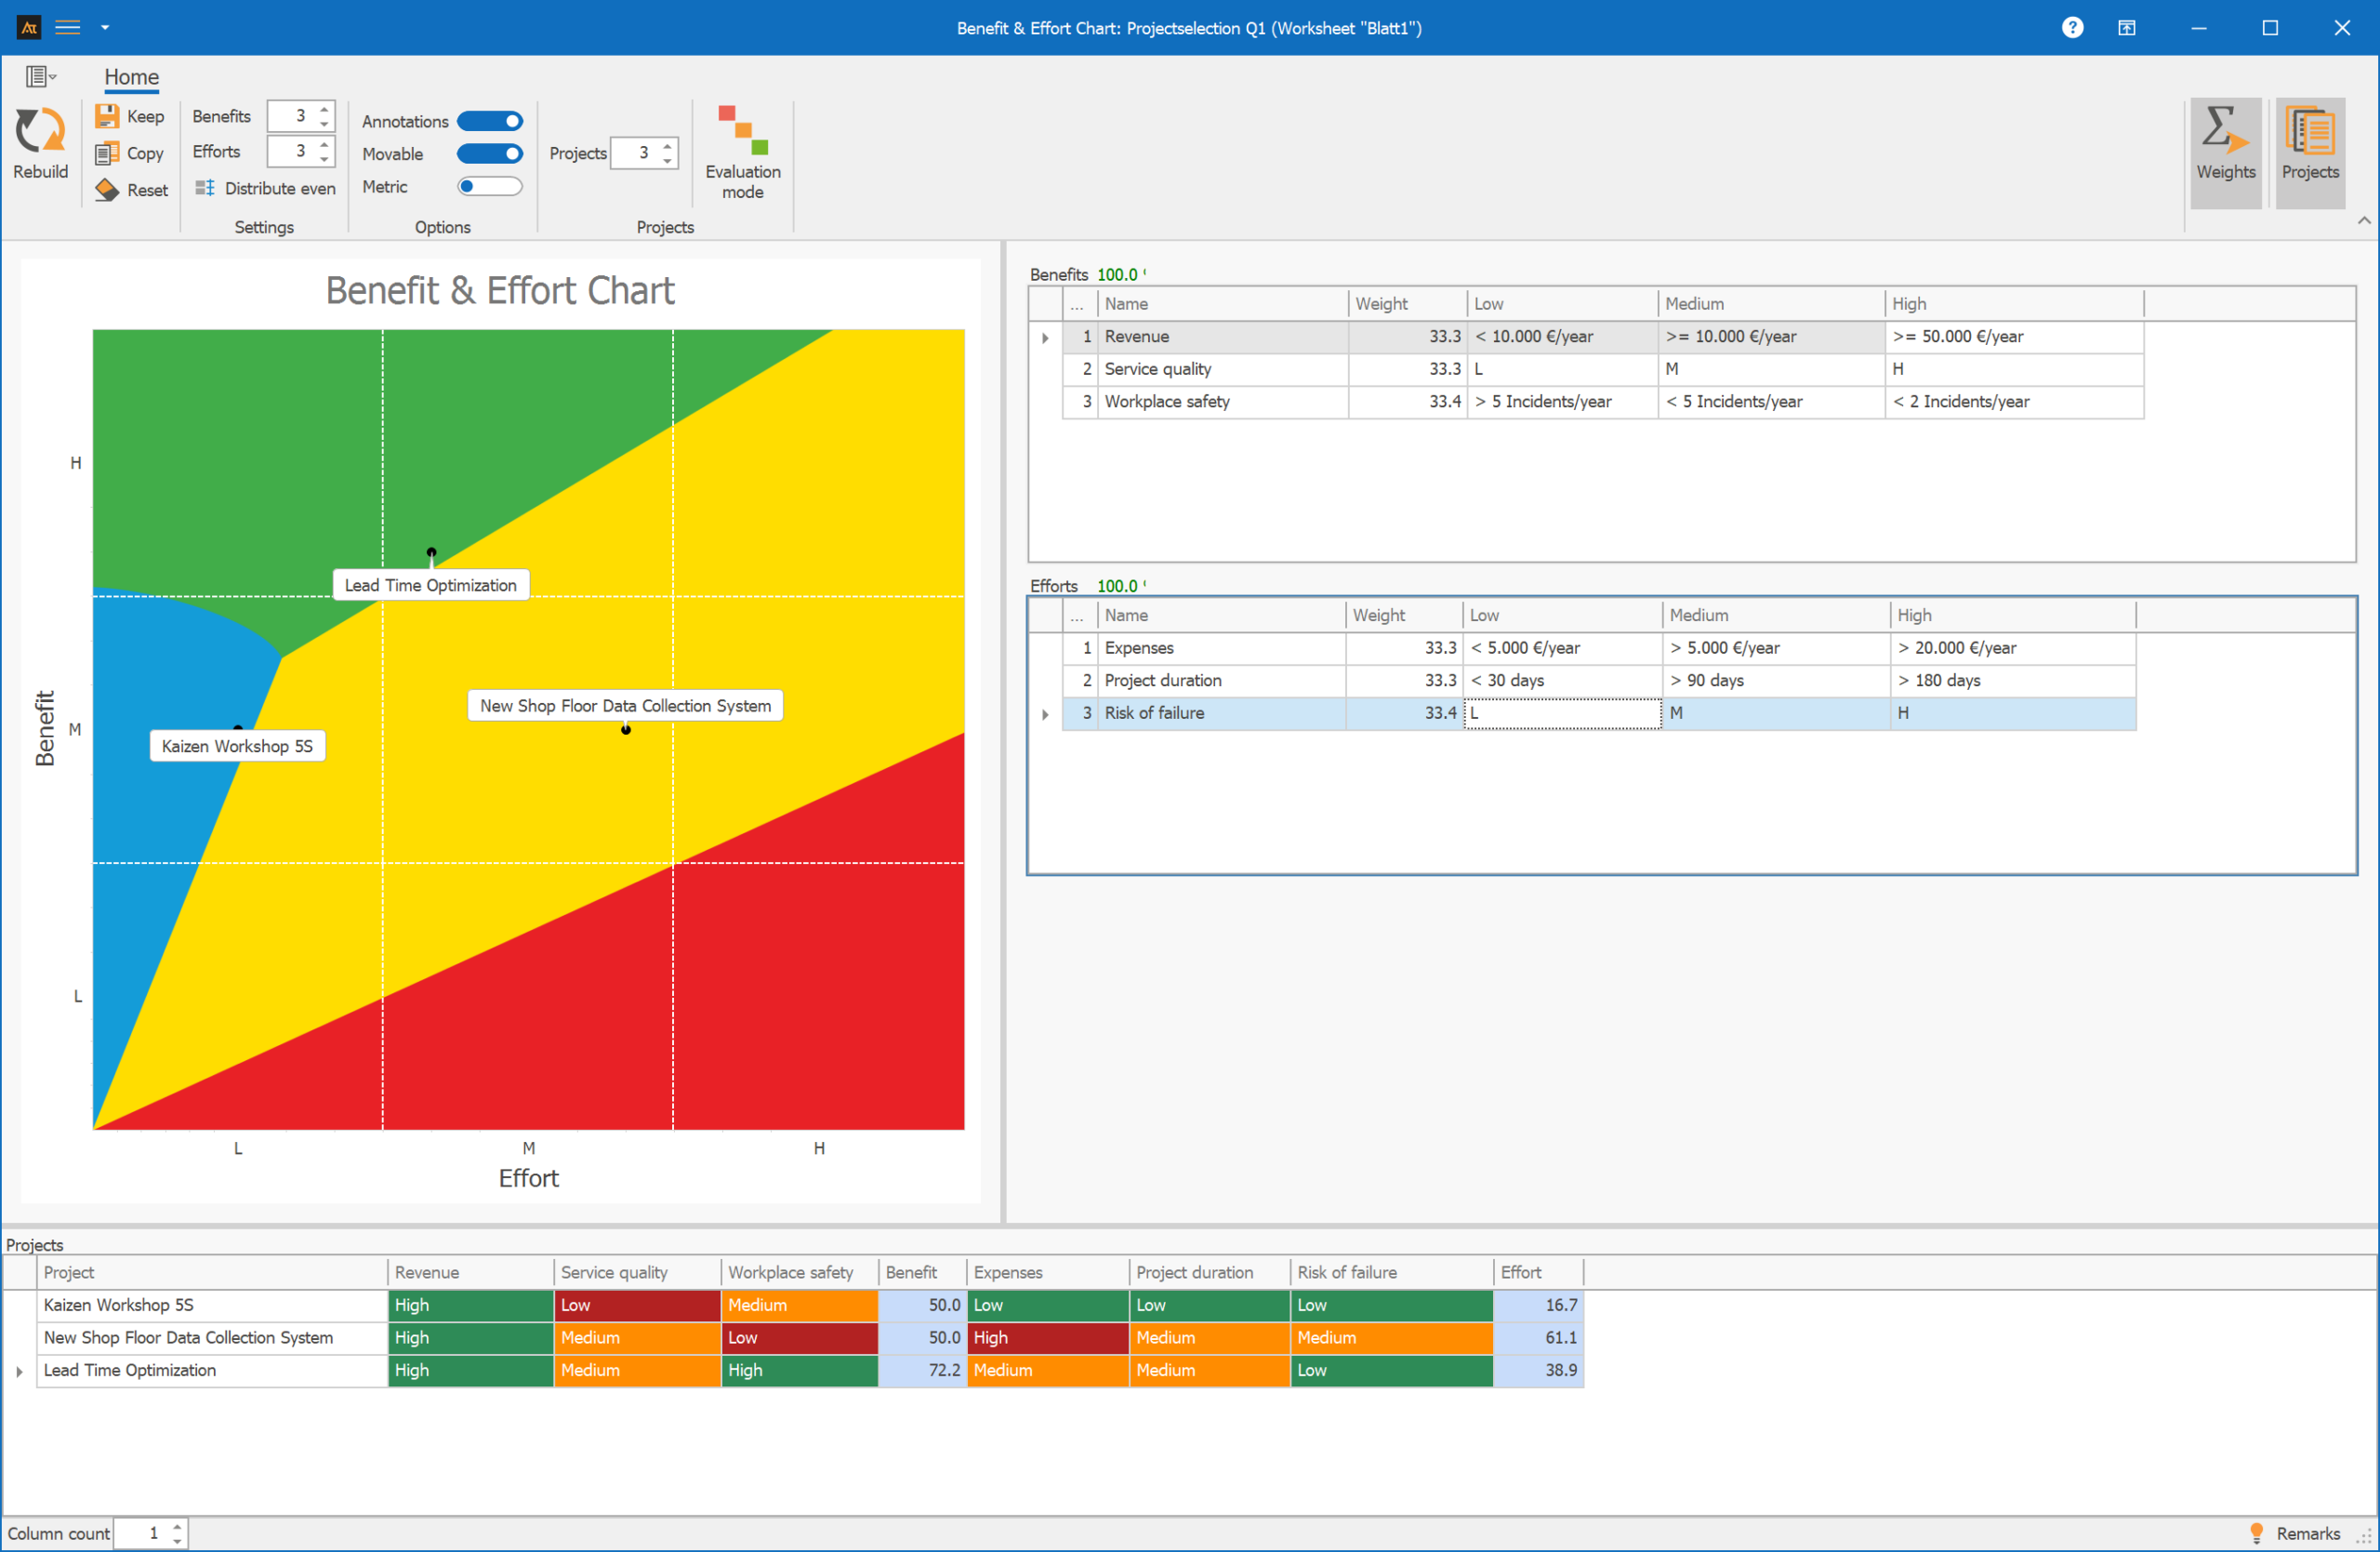This screenshot has width=2380, height=1552.
Task: Click the Copy icon in ribbon
Action: coord(107,153)
